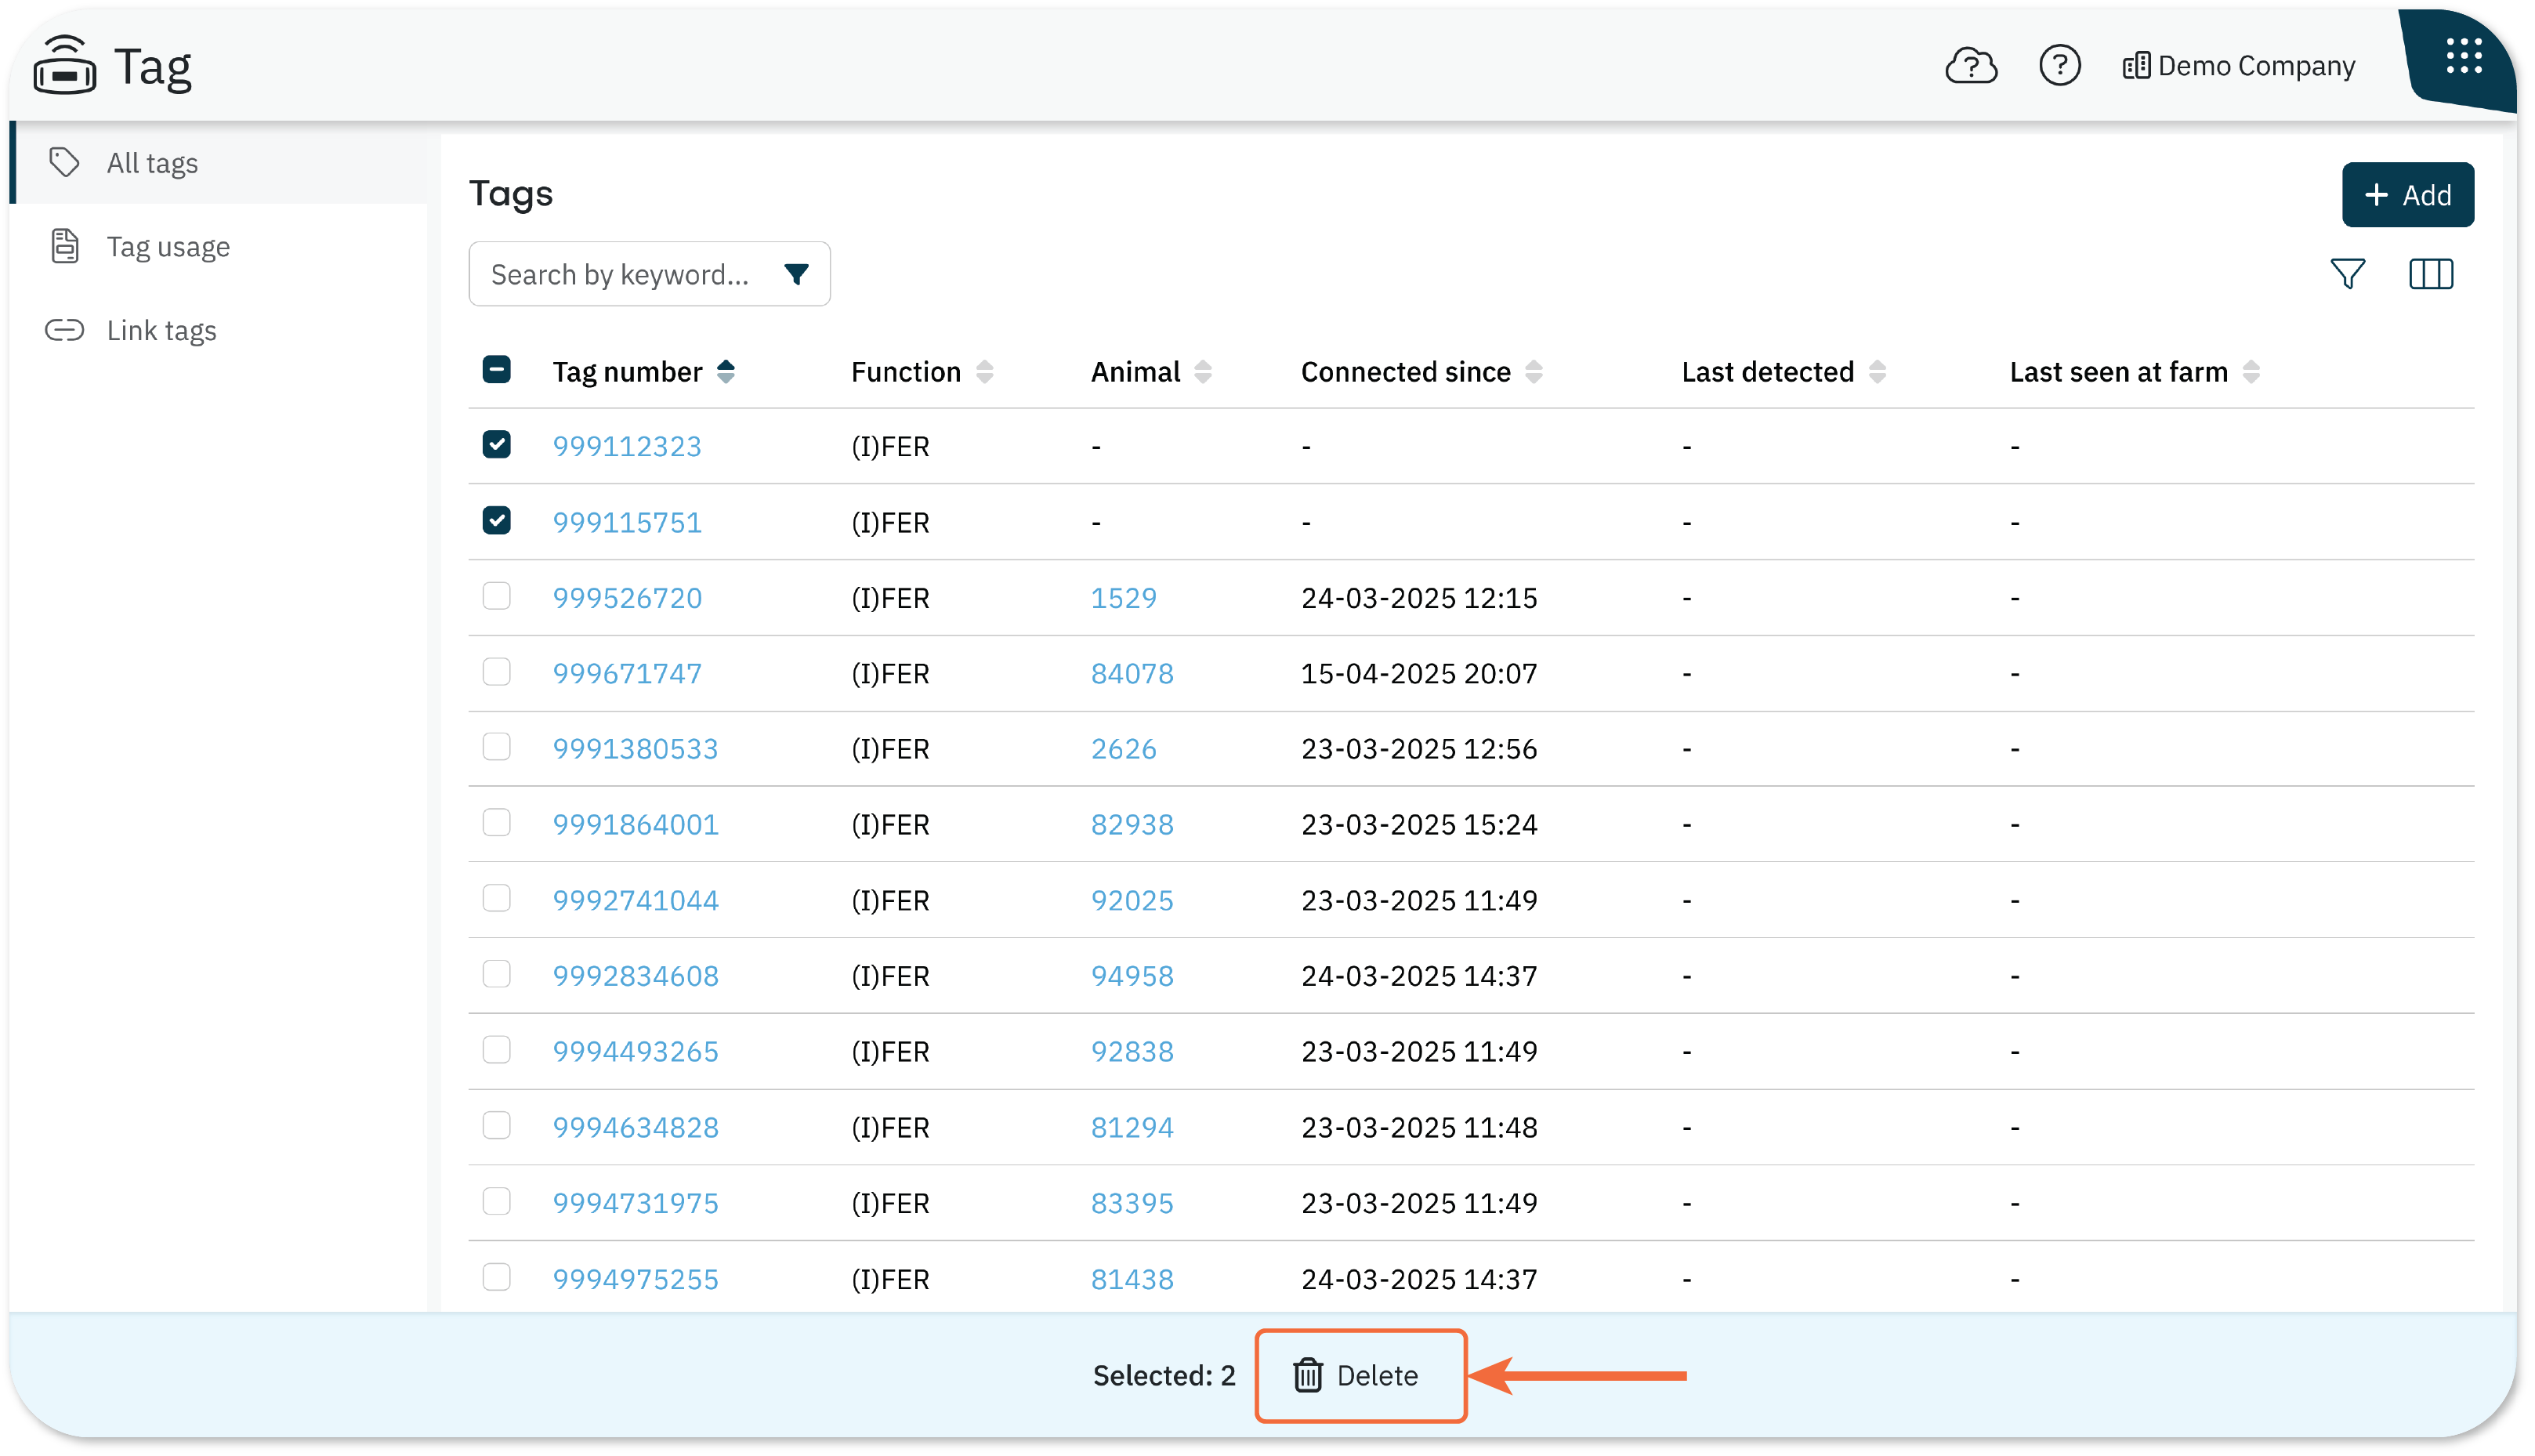
Task: Check the box for tag 9994493265
Action: click(x=496, y=1050)
